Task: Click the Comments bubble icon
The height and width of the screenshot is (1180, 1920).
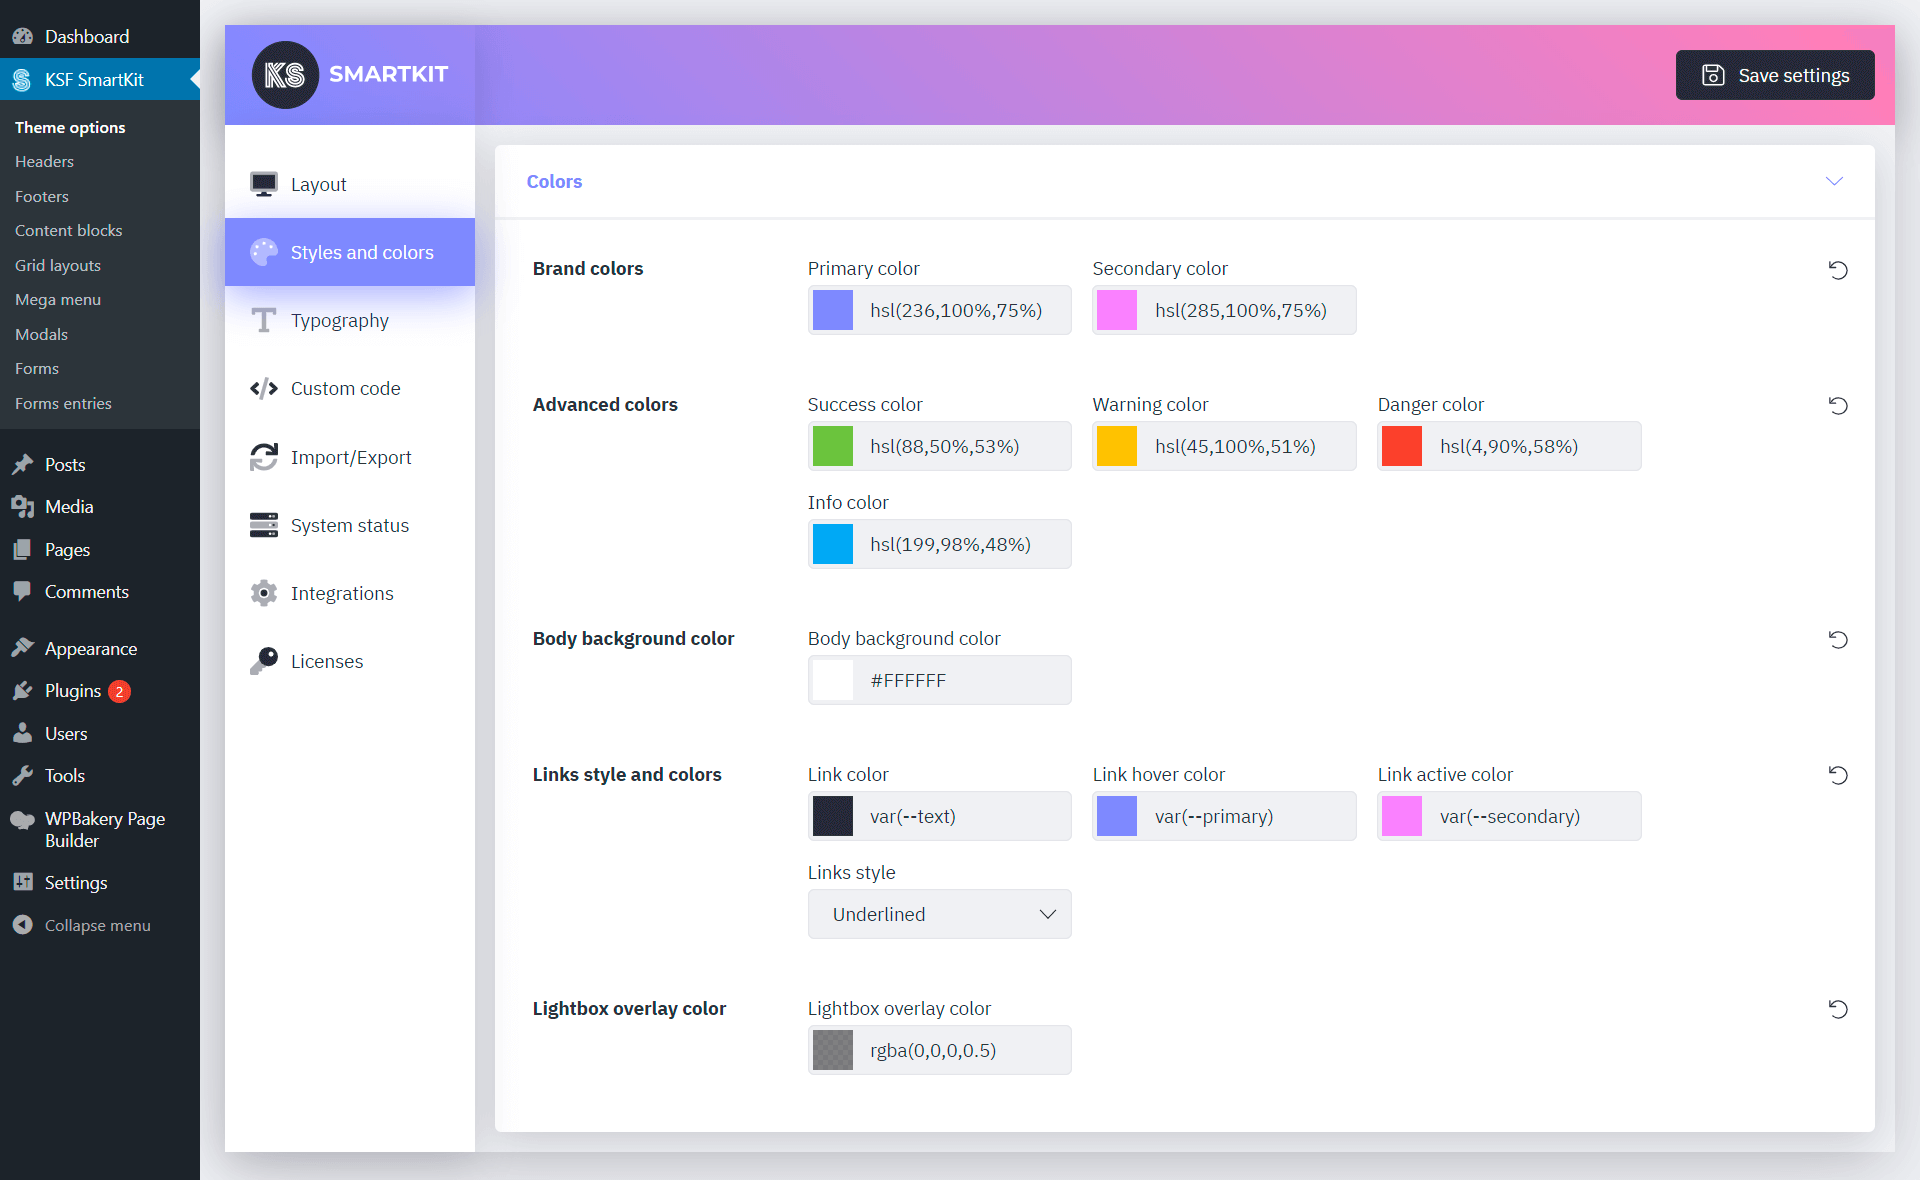Action: click(x=22, y=592)
